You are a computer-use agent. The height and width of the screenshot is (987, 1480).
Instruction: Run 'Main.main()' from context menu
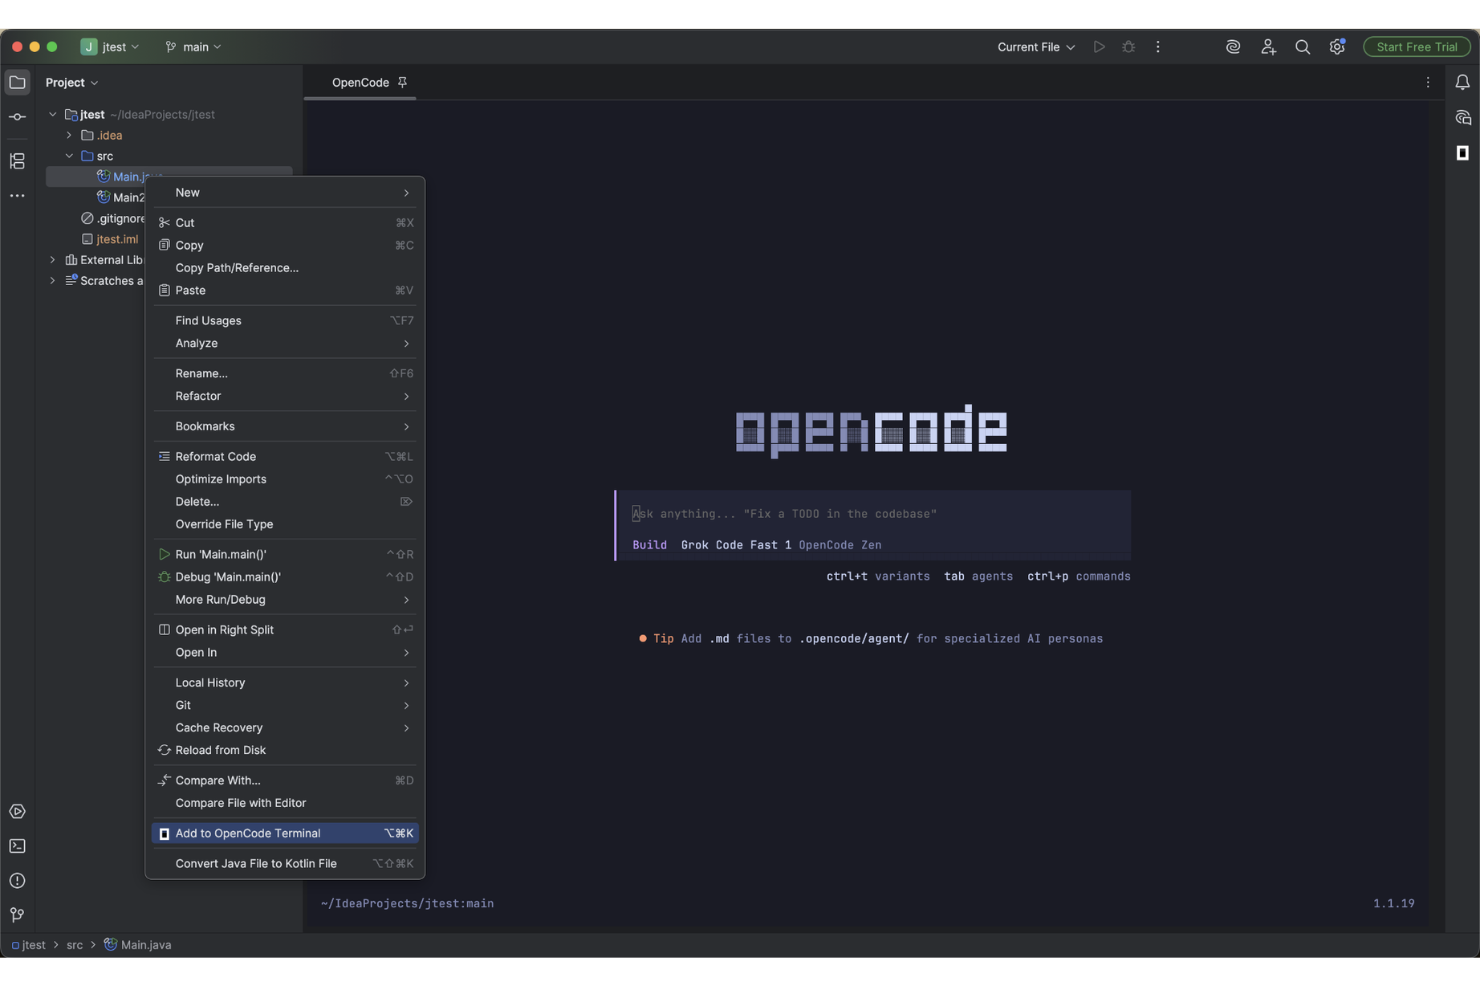(285, 554)
